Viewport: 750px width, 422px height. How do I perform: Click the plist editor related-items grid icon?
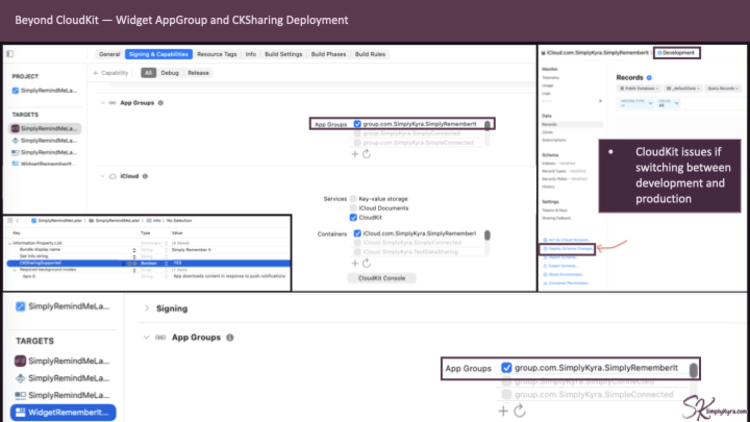[x=10, y=221]
